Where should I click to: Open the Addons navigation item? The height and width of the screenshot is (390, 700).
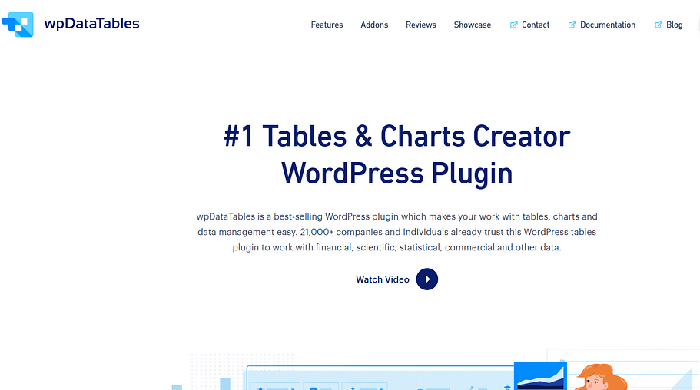point(374,25)
